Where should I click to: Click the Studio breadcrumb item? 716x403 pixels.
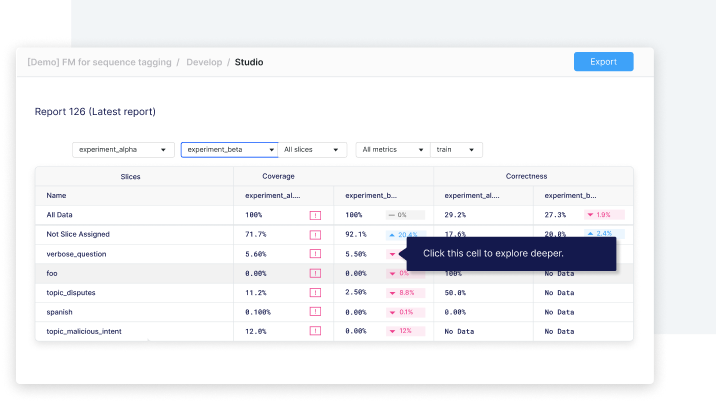pyautogui.click(x=249, y=62)
